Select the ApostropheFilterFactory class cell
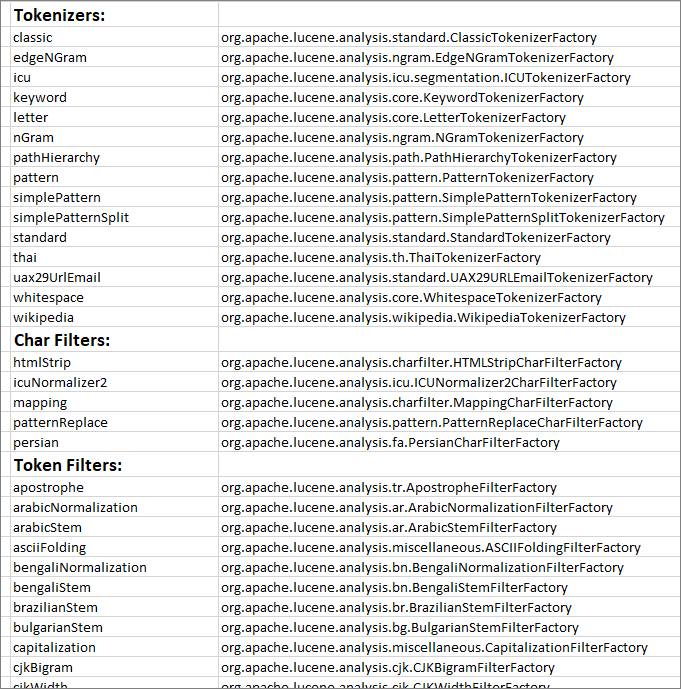 (x=388, y=488)
